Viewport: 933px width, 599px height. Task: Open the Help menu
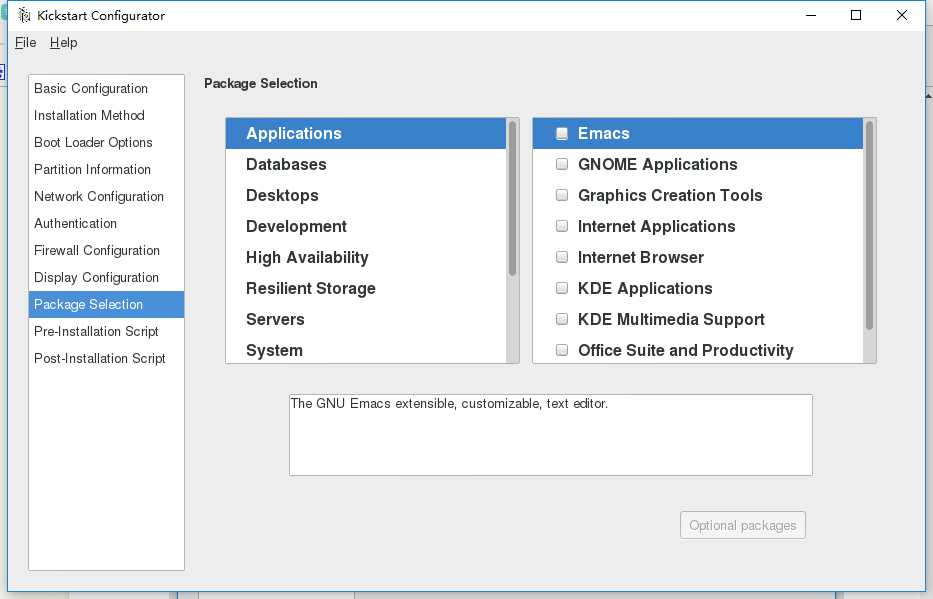[63, 42]
